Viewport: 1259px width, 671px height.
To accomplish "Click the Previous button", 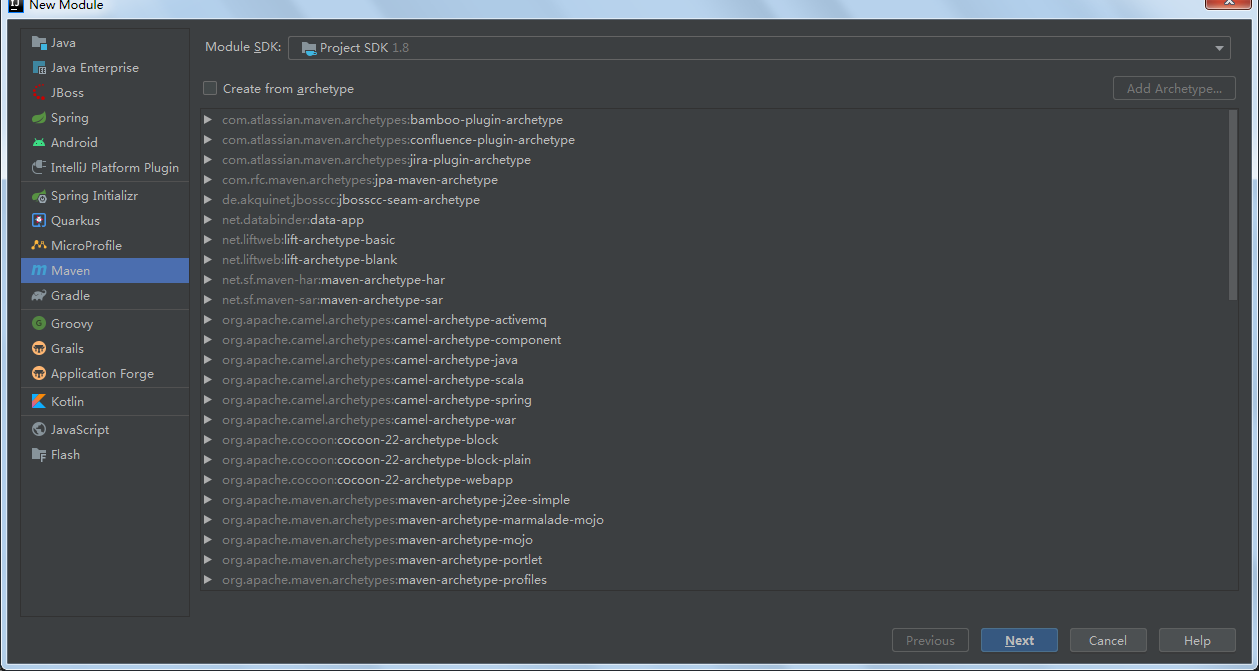I will tap(930, 640).
